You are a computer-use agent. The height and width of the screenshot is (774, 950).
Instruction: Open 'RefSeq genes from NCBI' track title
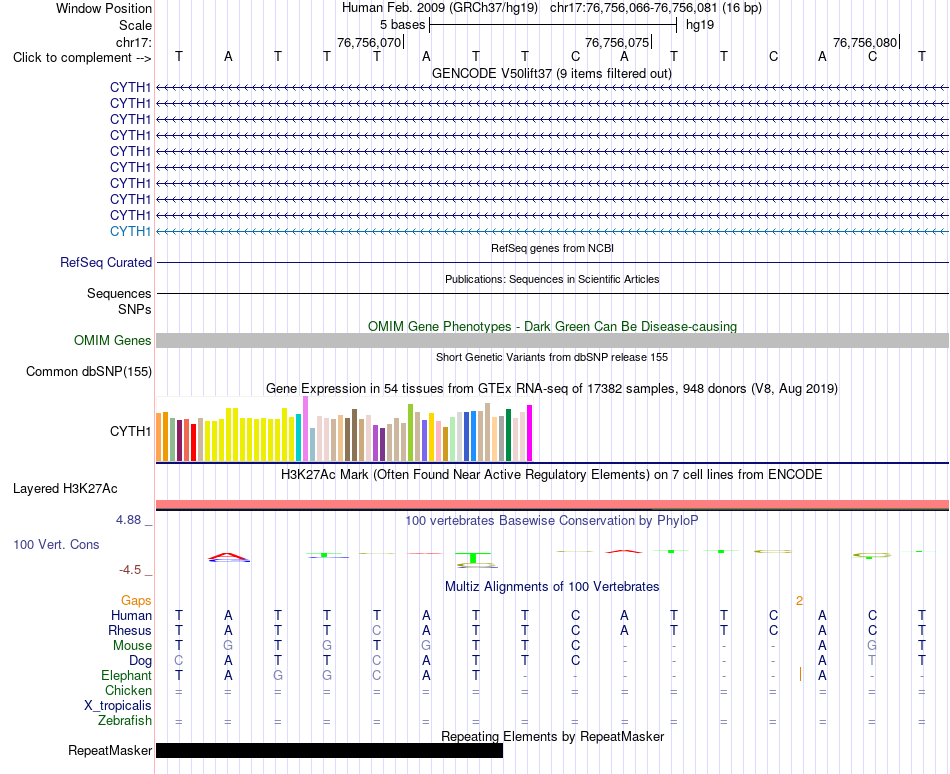tap(552, 248)
